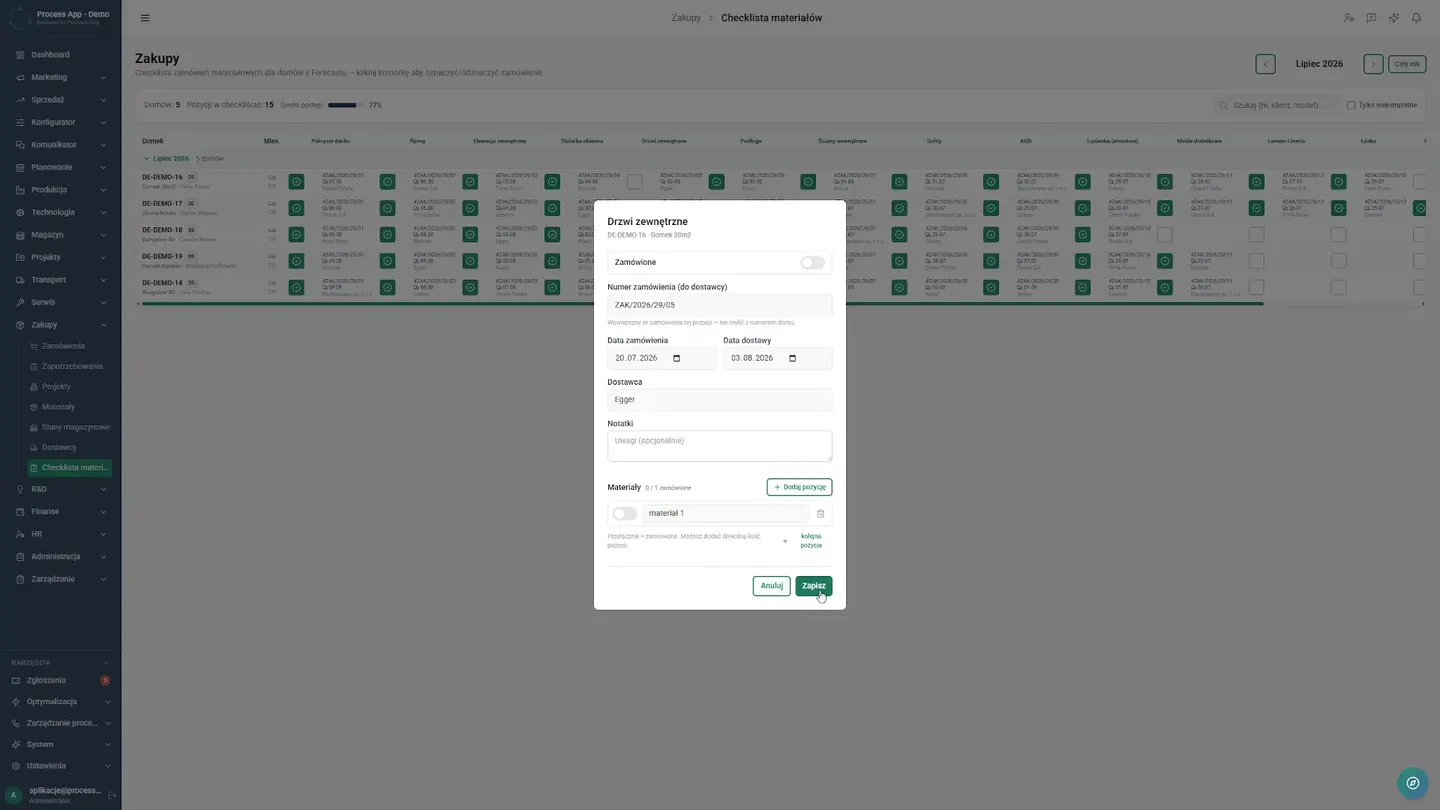Focus the Notatki textarea

coord(720,446)
